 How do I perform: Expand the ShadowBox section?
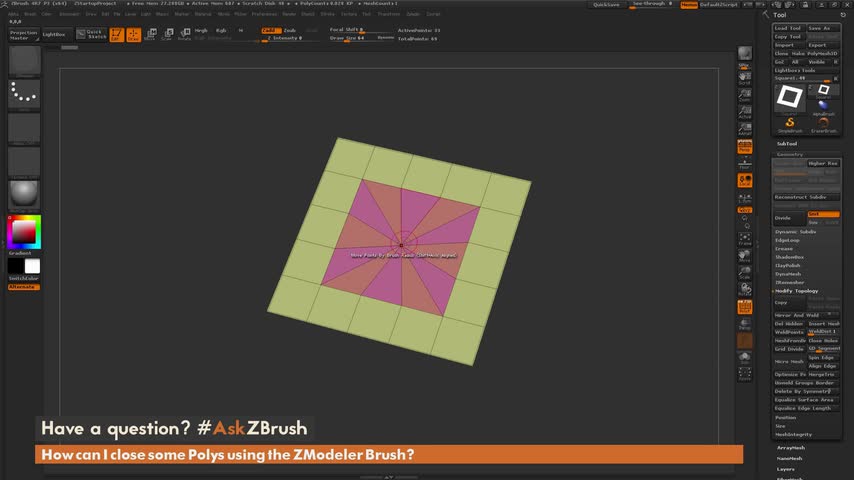pos(790,257)
